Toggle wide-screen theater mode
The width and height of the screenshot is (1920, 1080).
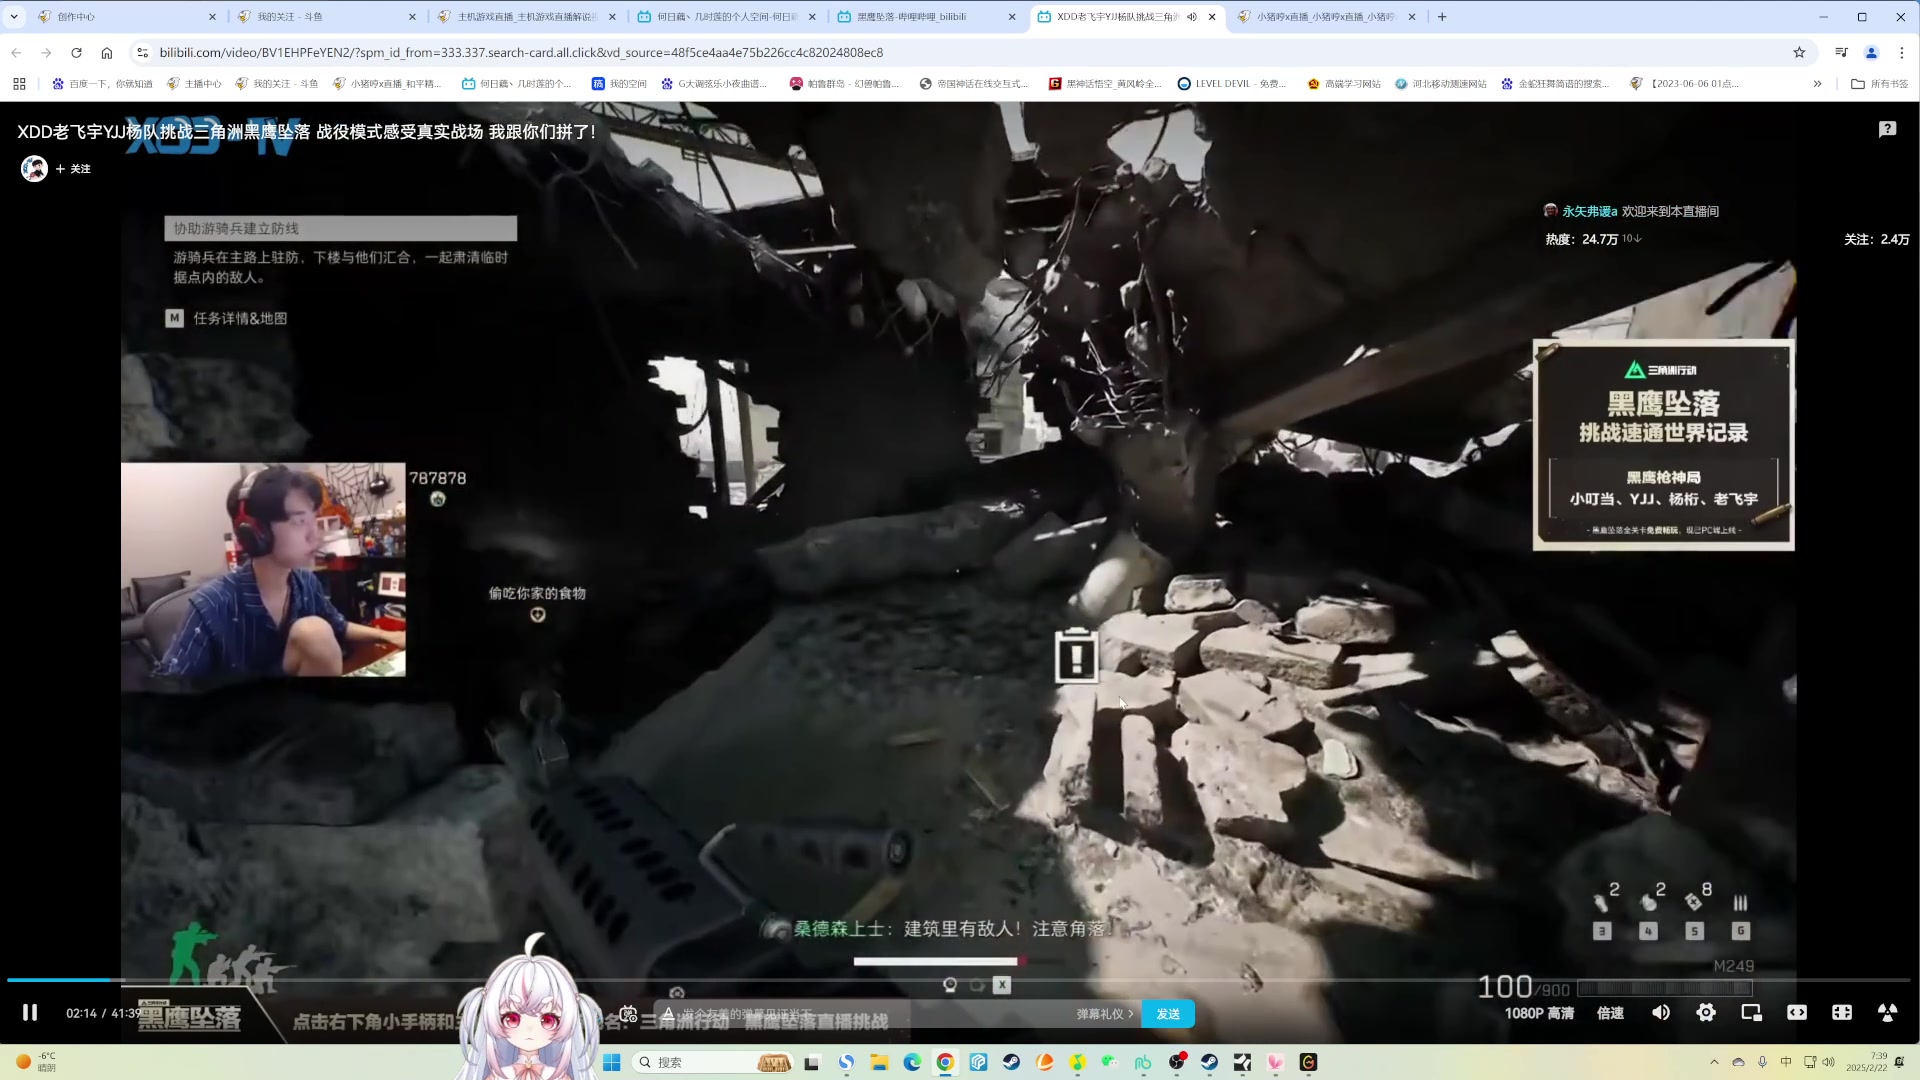point(1797,1013)
